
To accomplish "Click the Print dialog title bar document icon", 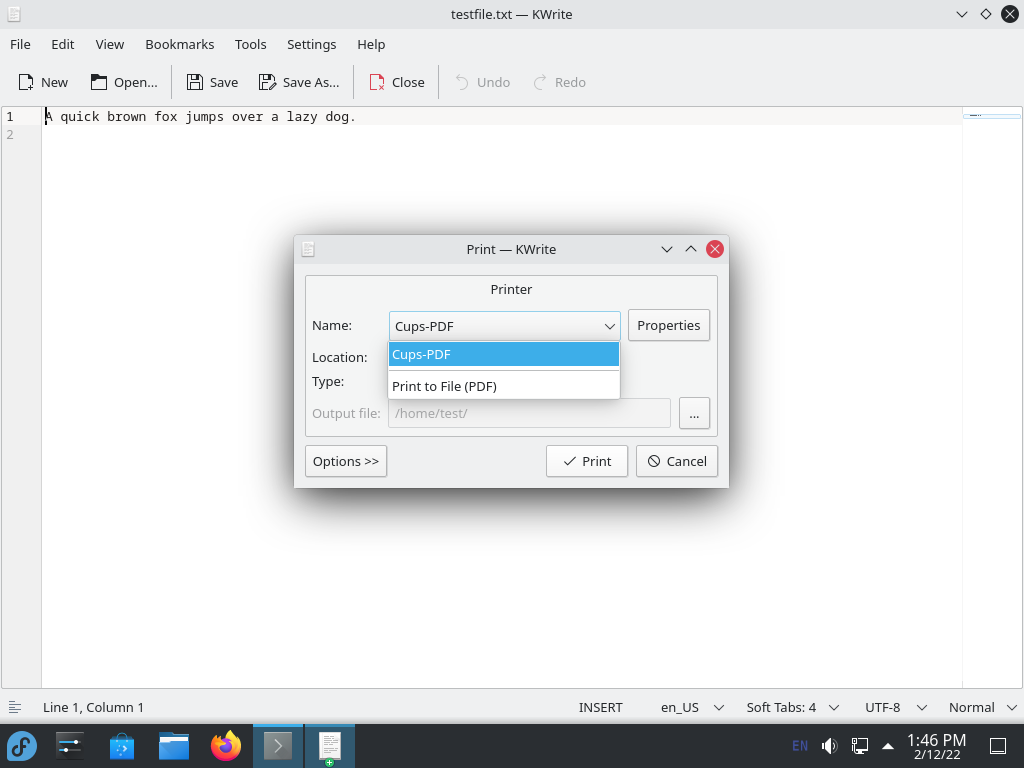I will tap(308, 249).
